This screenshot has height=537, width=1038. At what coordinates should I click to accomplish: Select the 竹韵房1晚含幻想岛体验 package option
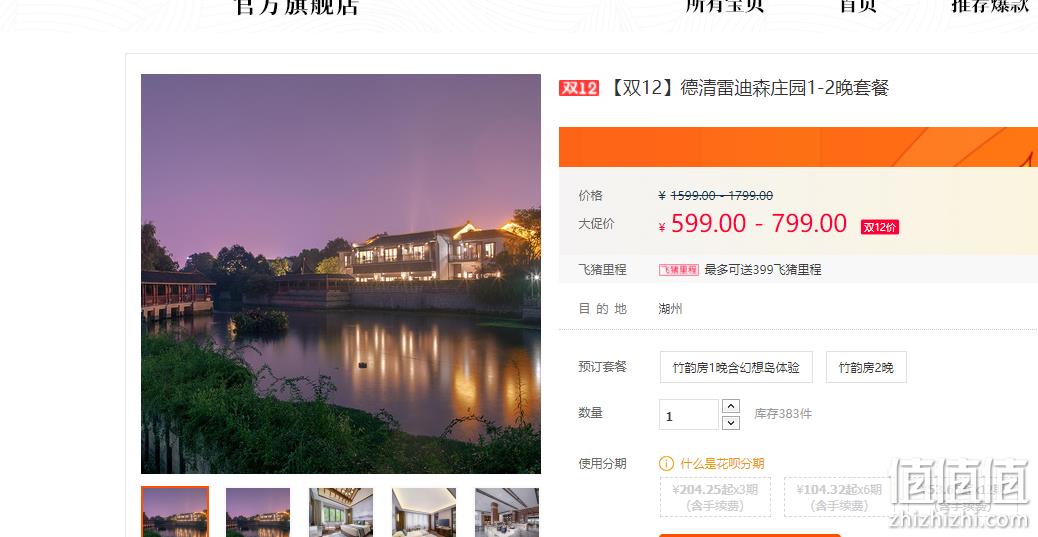coord(736,367)
